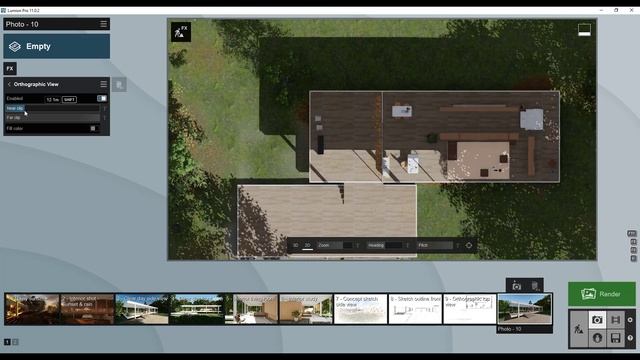Select the 8 - Sketch outline front thumbnail
The image size is (640, 360).
tap(415, 309)
